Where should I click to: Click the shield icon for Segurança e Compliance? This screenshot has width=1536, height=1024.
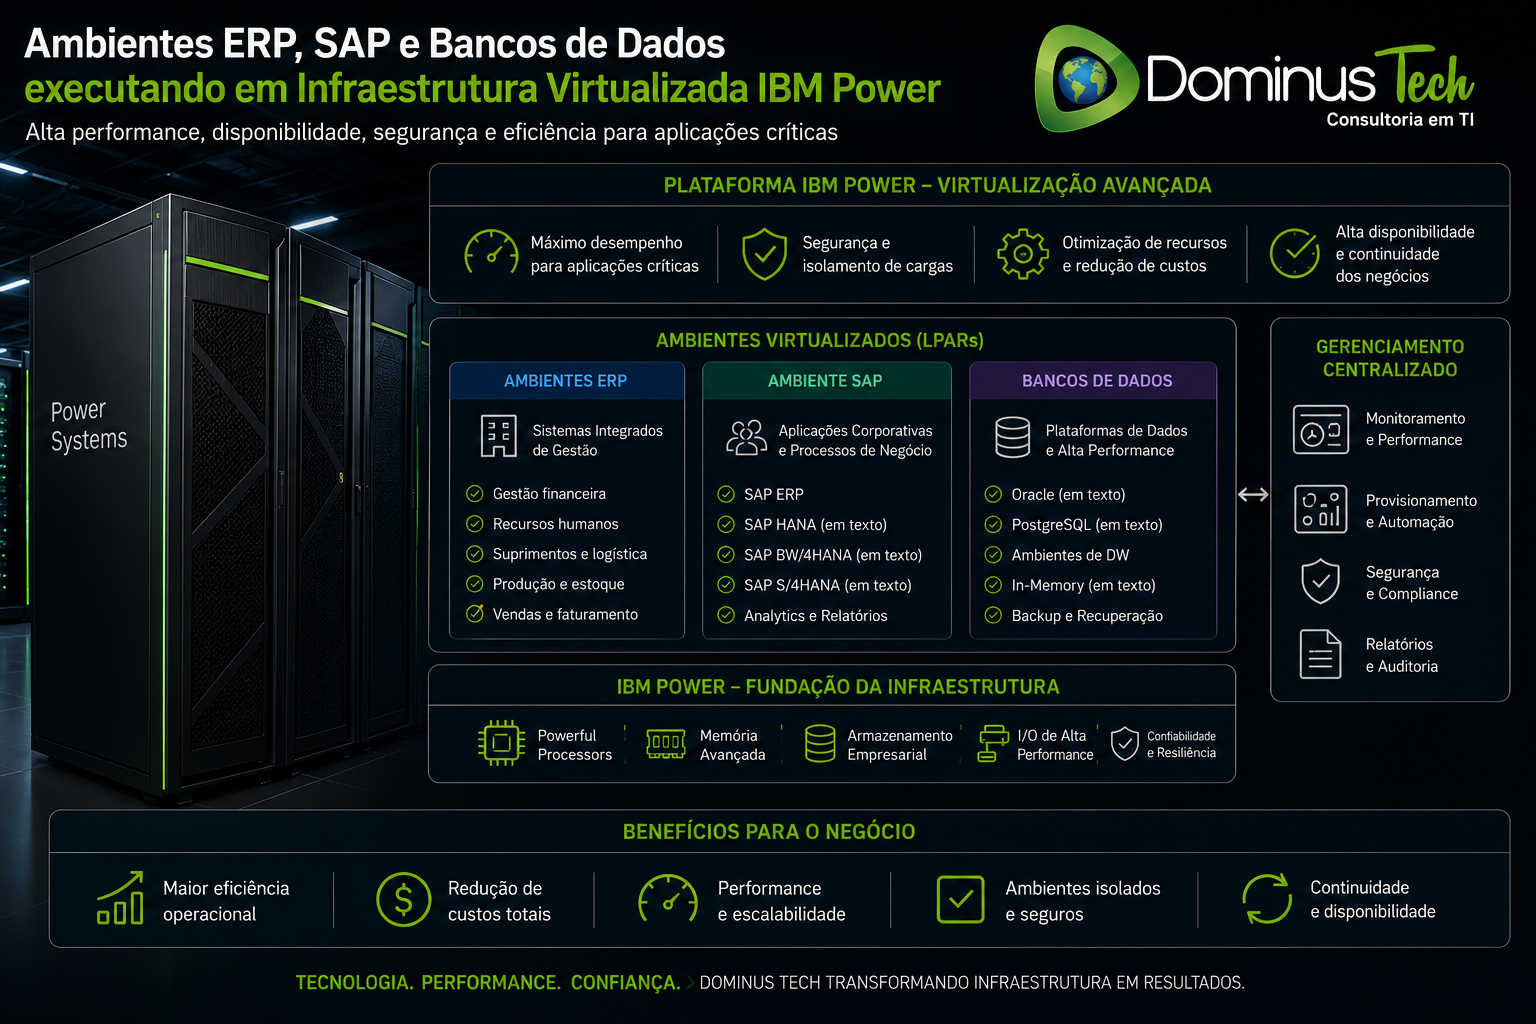pyautogui.click(x=1320, y=582)
